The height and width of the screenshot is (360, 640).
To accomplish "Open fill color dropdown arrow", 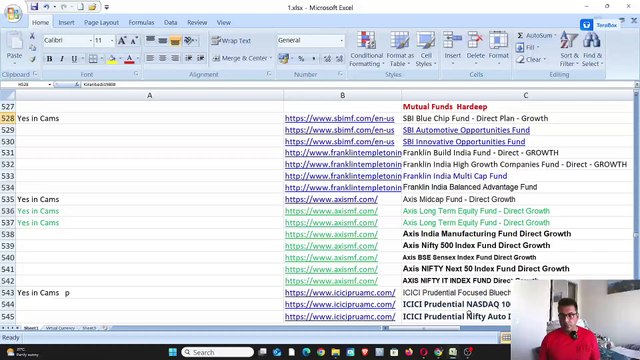I will [120, 59].
